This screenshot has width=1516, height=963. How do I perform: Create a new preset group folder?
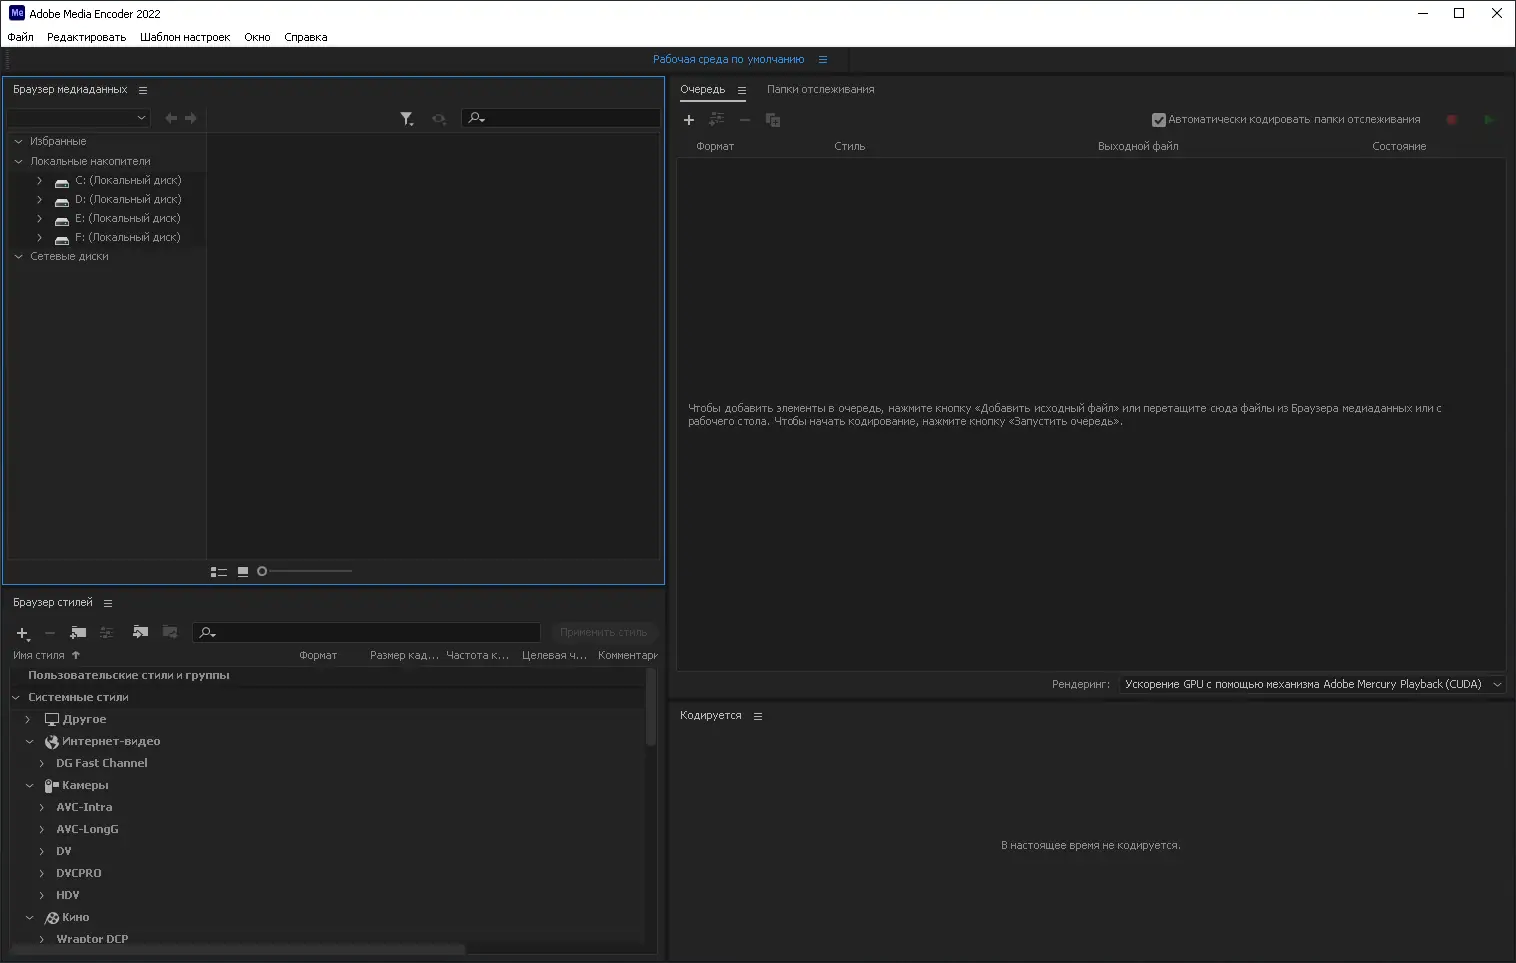(x=78, y=633)
